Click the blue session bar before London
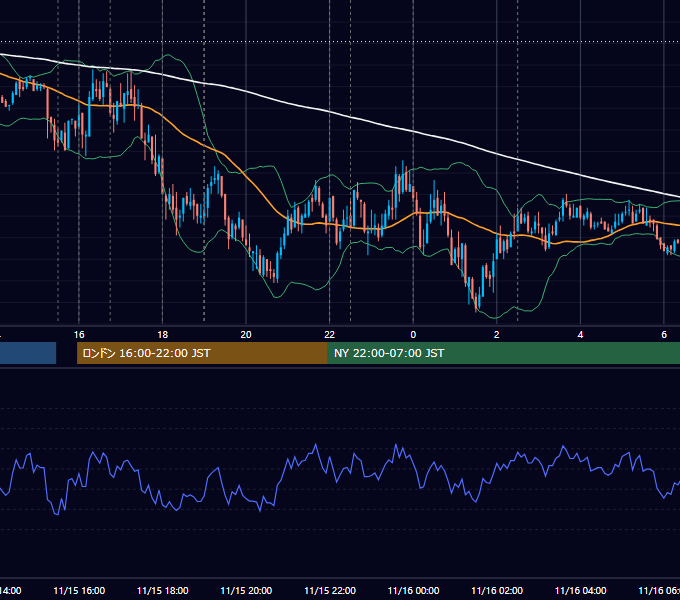Screen dimensions: 680x600 coord(28,353)
